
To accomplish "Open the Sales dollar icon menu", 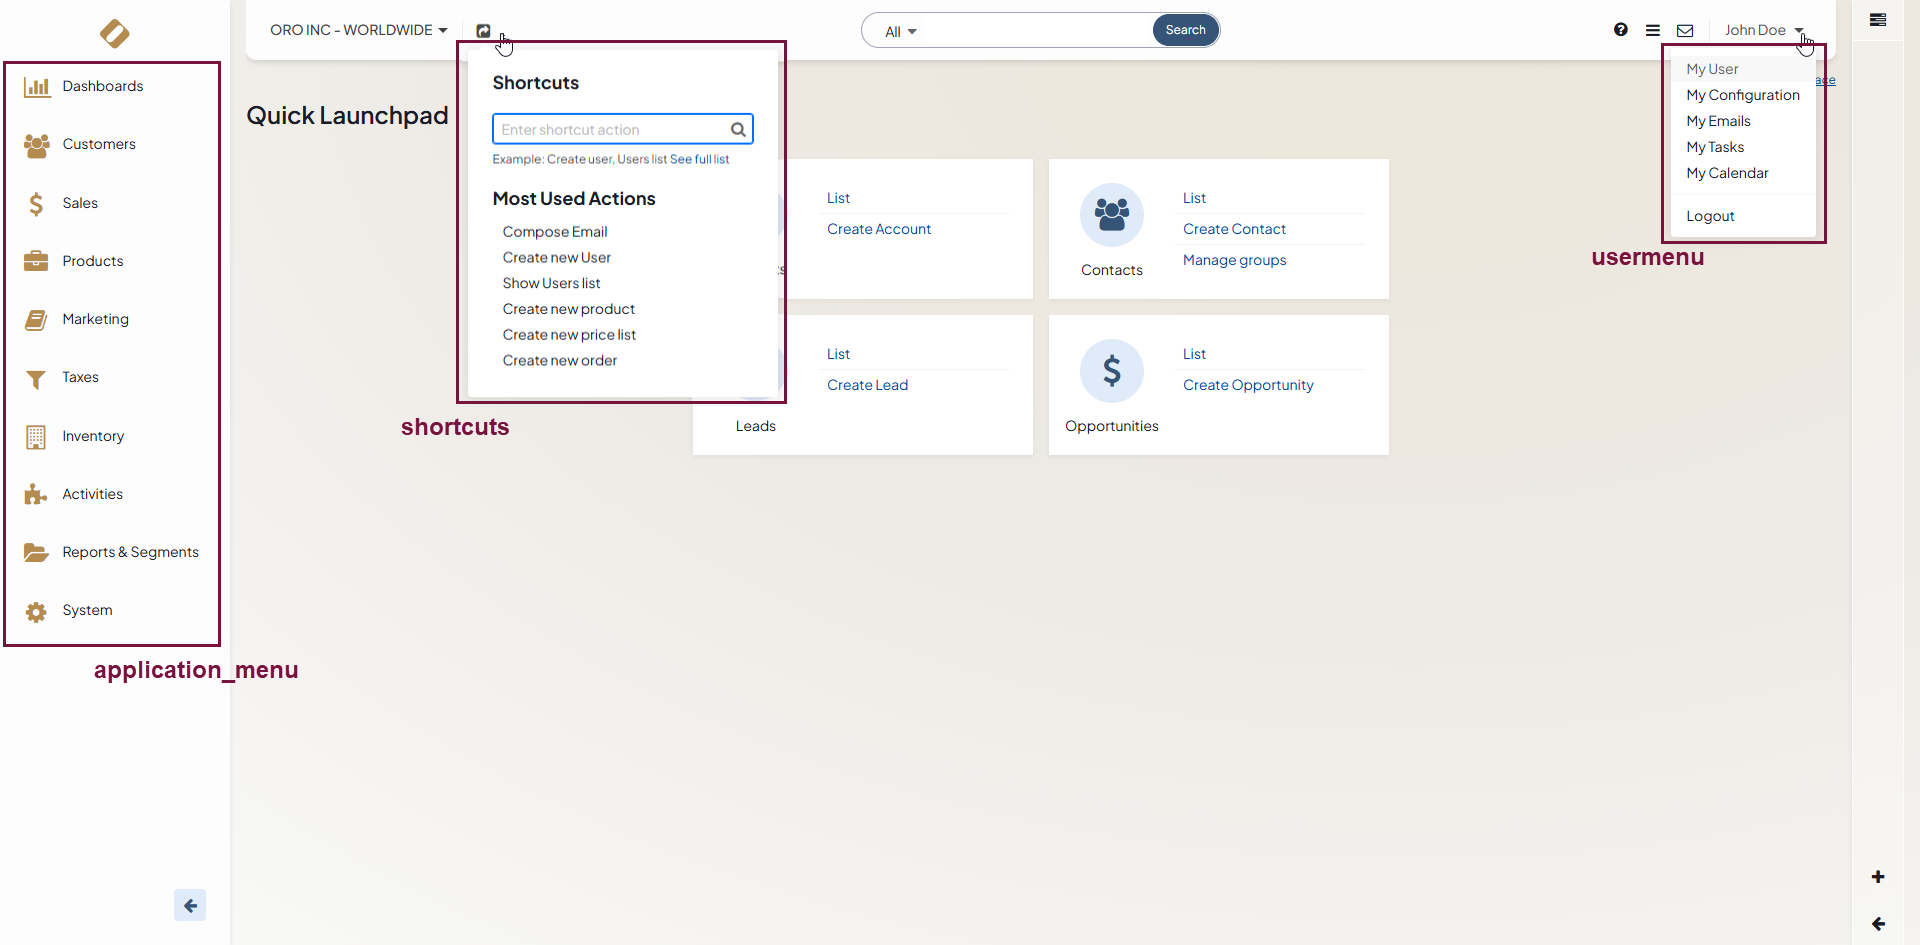I will (x=36, y=204).
